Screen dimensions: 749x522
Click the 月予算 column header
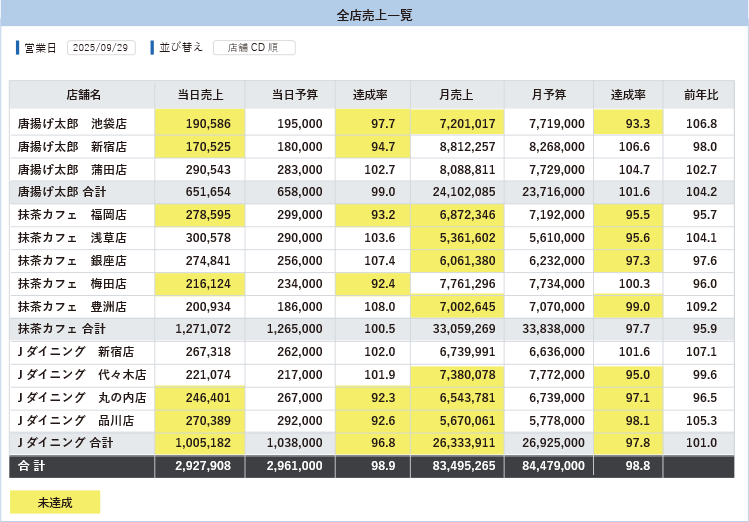click(548, 95)
